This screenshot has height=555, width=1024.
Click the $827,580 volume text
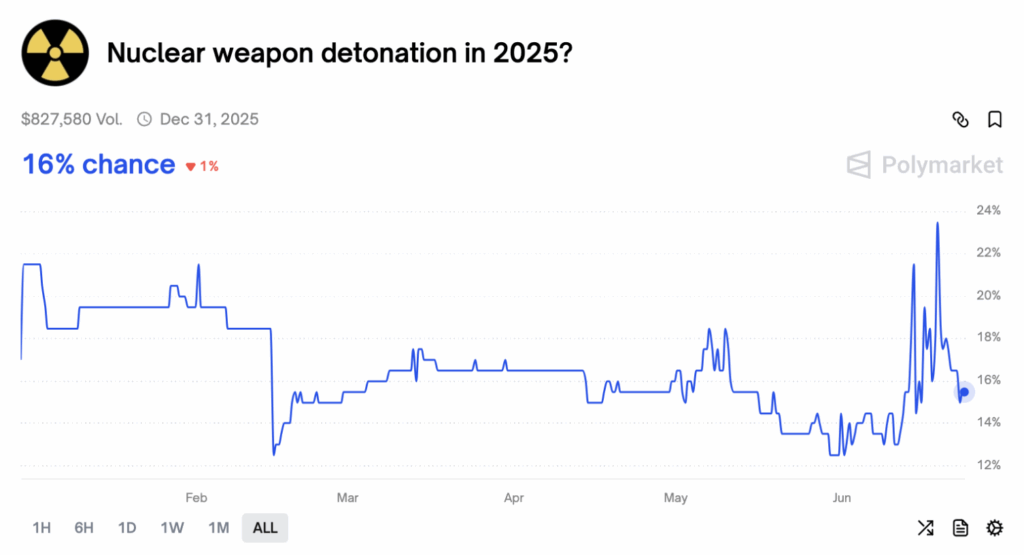coord(71,120)
